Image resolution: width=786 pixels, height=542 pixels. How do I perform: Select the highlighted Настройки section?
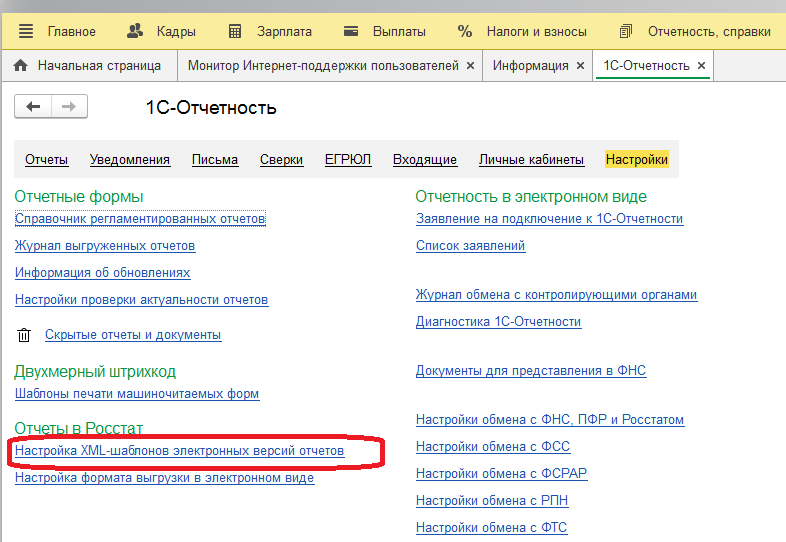pyautogui.click(x=637, y=159)
